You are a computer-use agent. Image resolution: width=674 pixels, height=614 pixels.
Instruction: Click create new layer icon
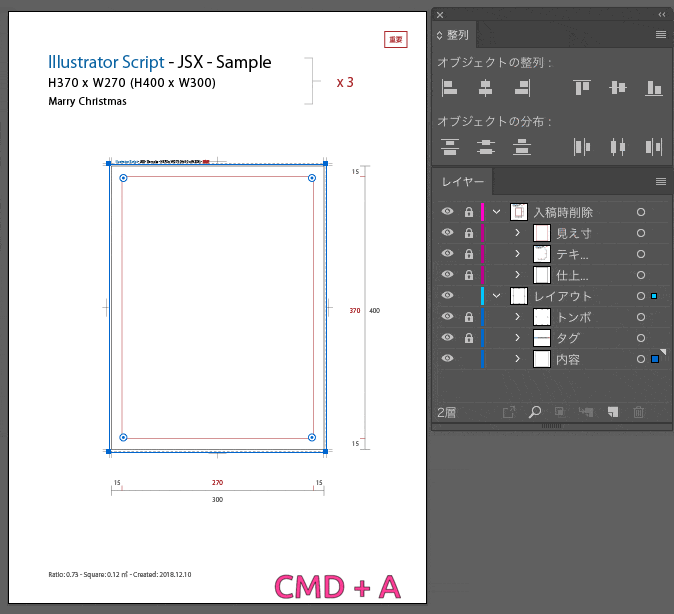click(x=613, y=412)
